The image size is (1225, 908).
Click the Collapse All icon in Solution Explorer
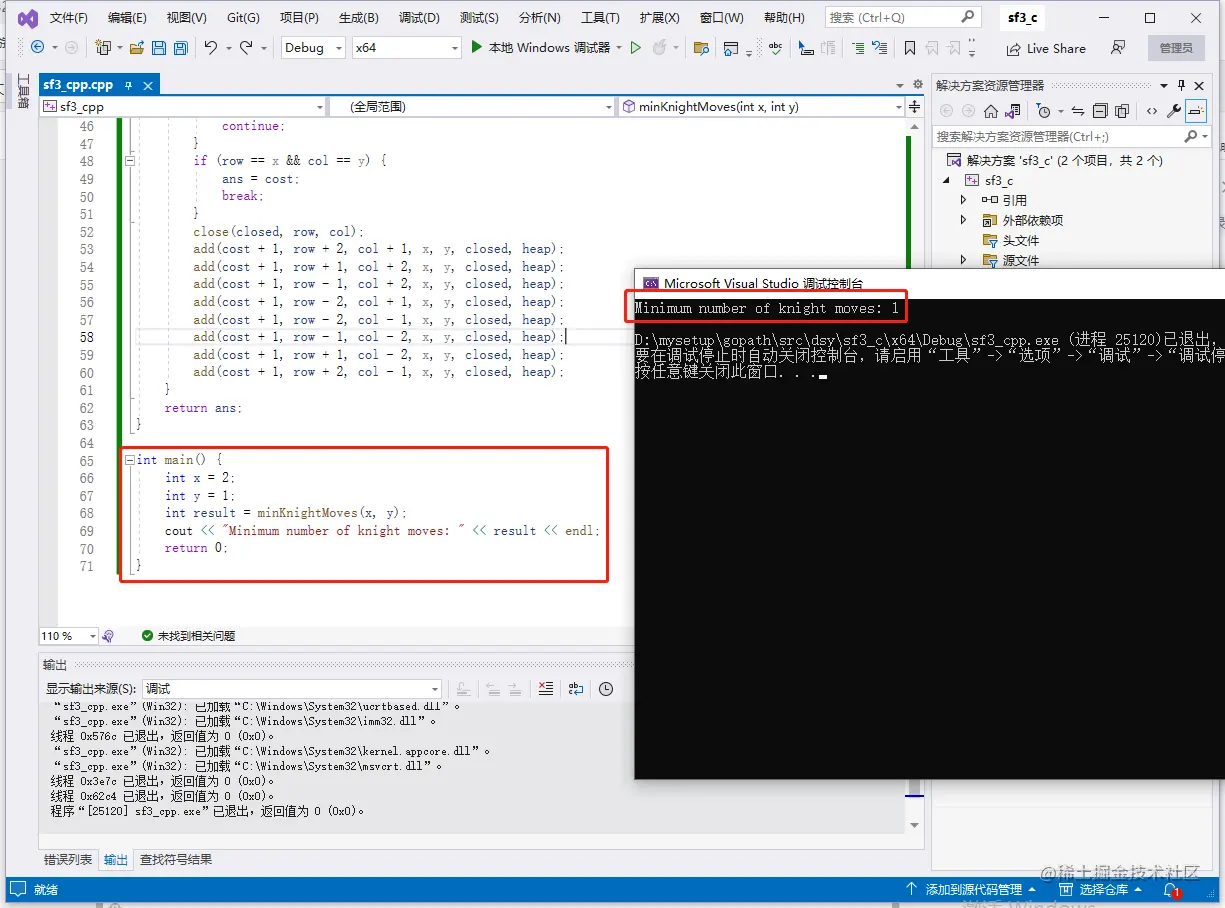coord(1100,111)
